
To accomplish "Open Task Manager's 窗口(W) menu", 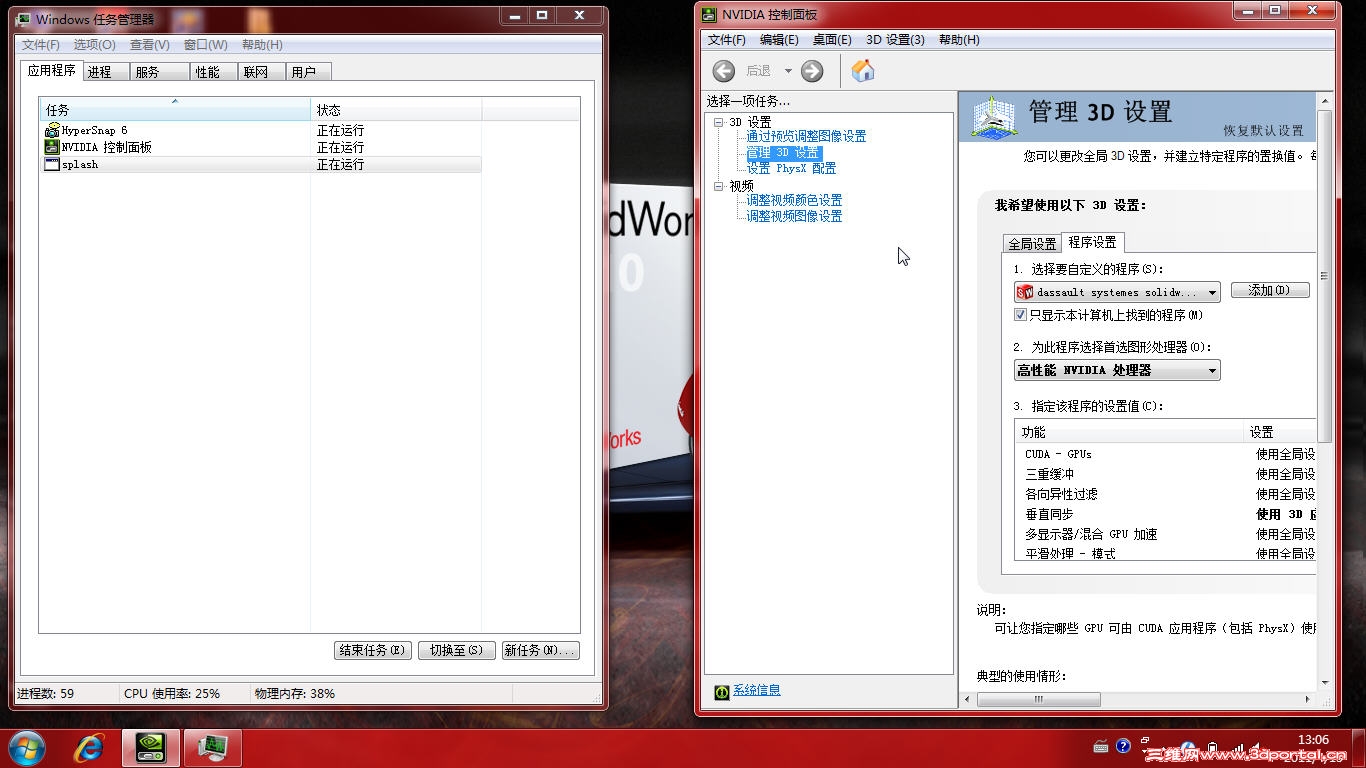I will coord(205,45).
